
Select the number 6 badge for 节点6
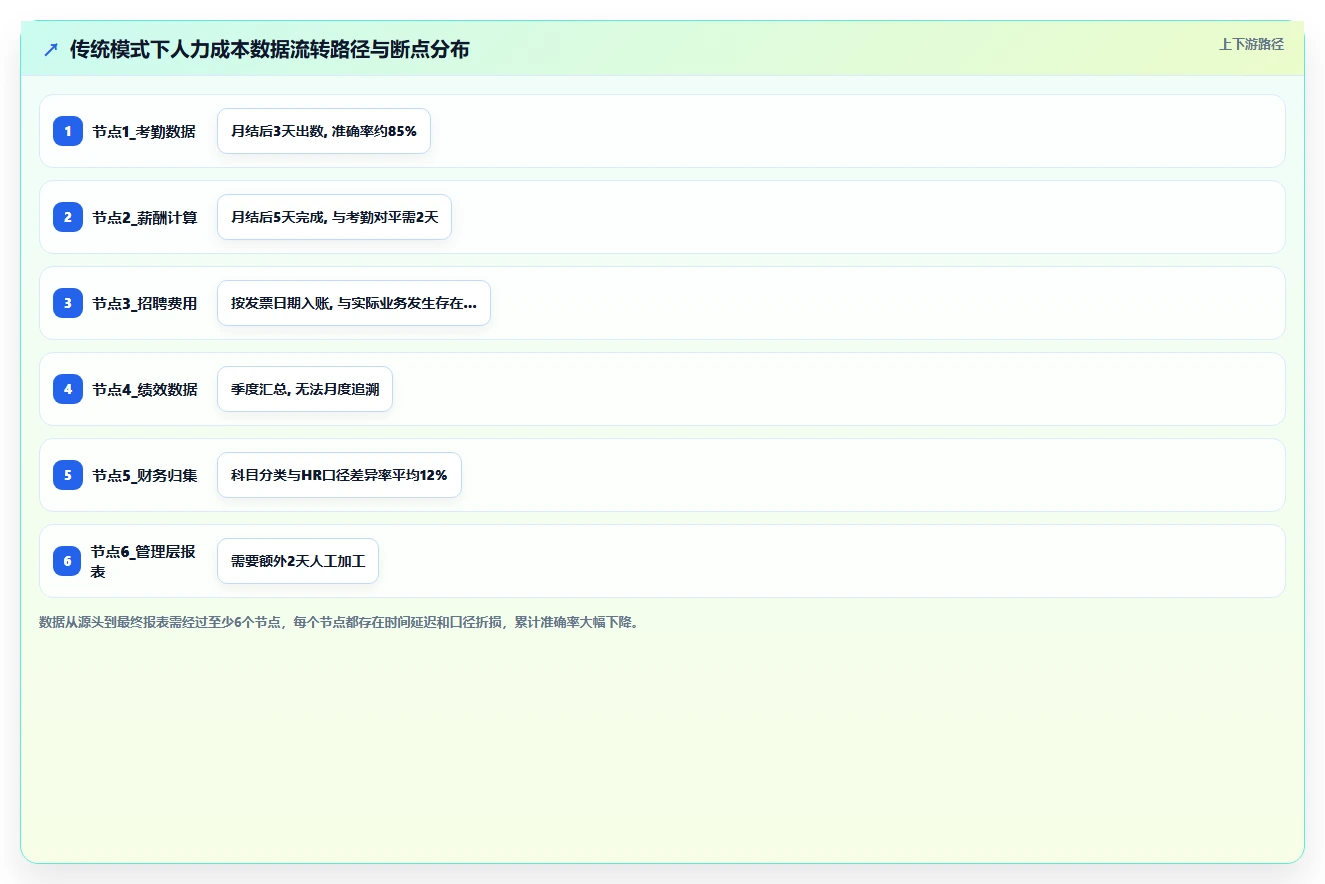click(68, 561)
